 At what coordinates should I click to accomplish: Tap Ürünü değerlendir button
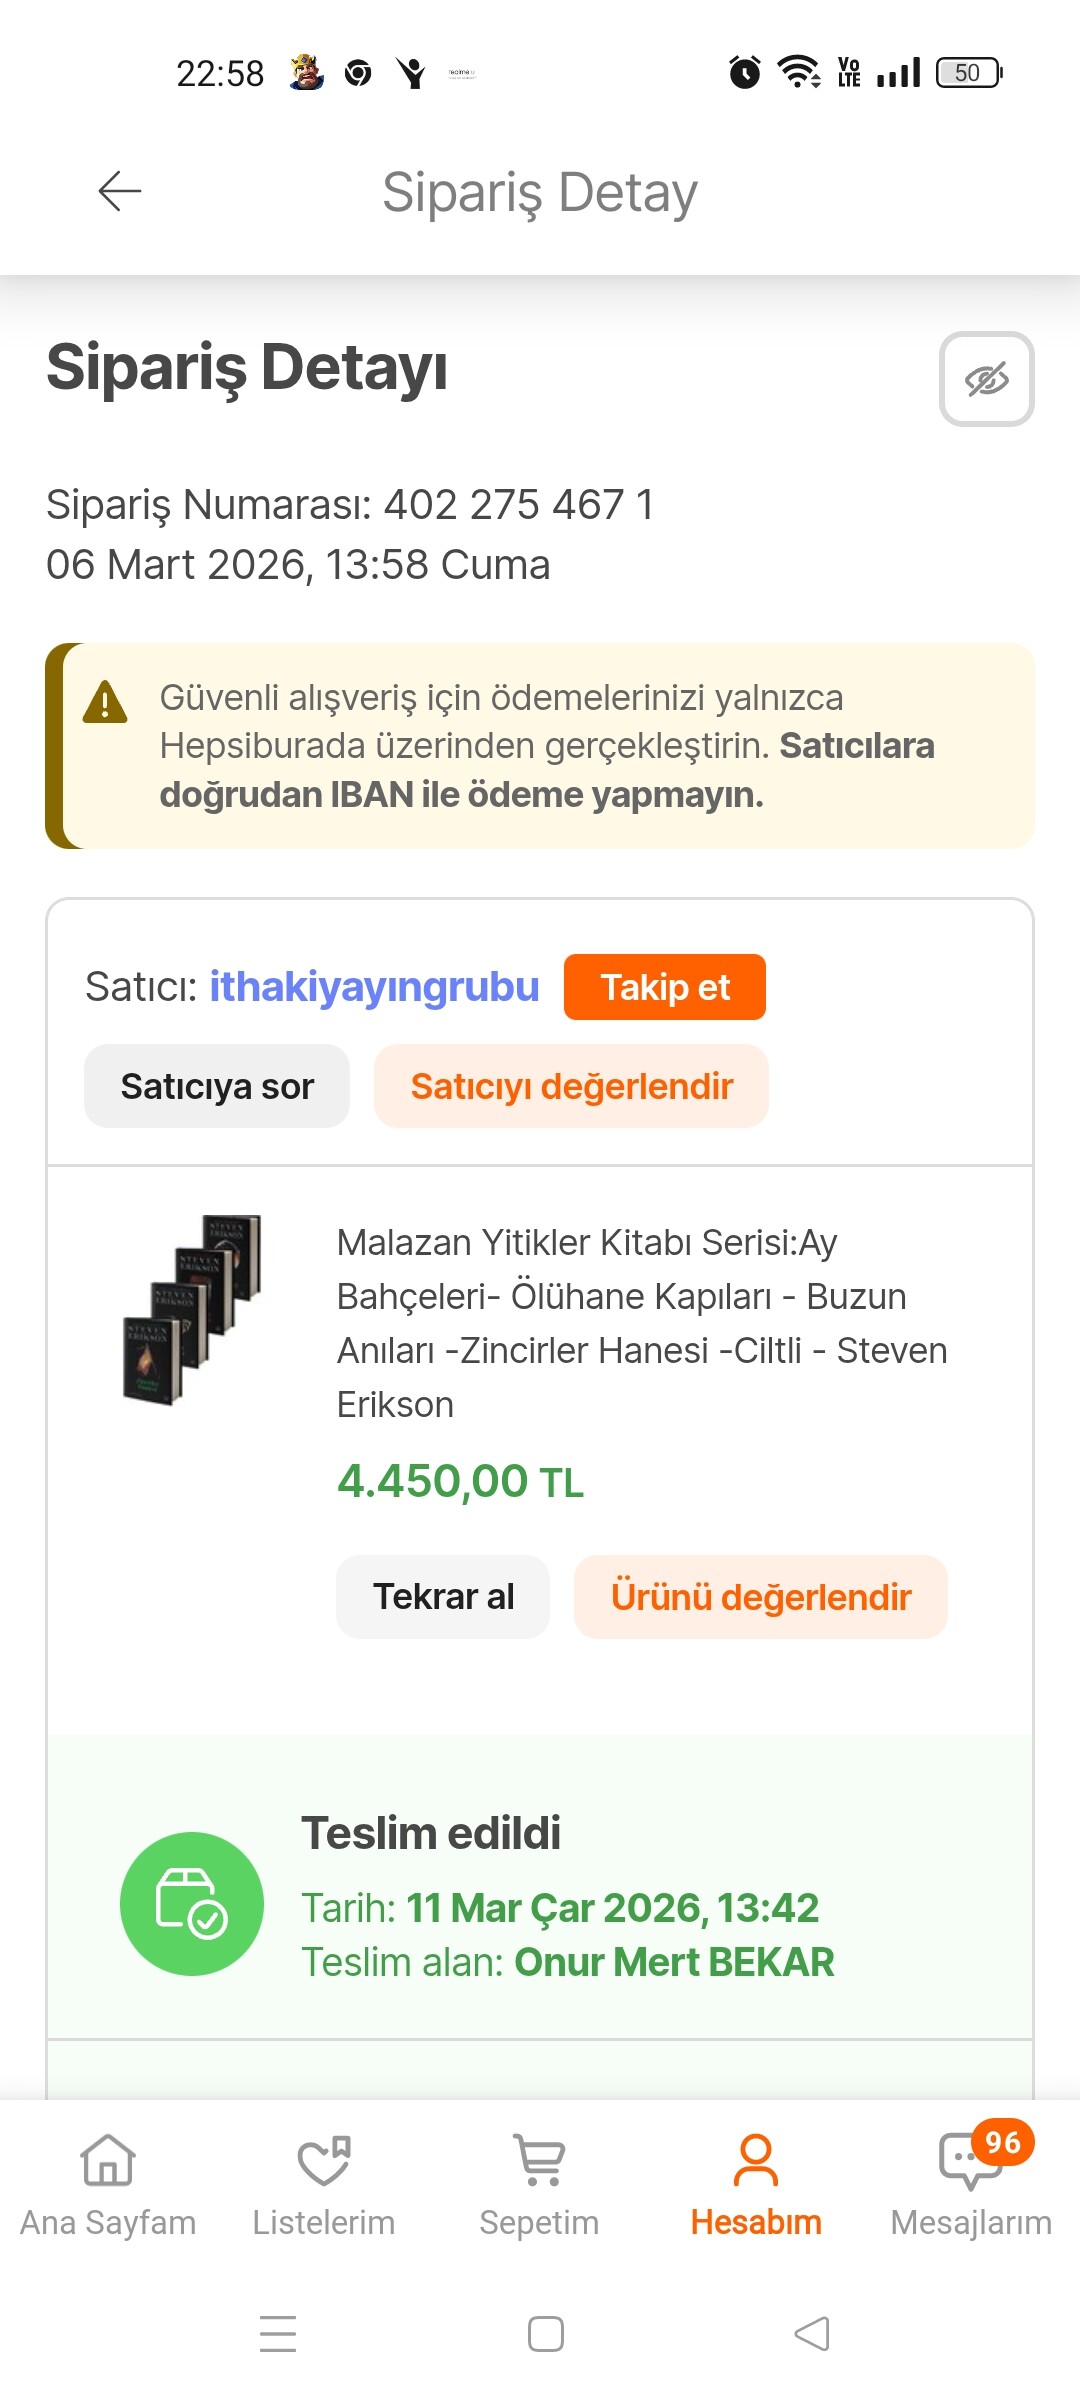(x=760, y=1597)
